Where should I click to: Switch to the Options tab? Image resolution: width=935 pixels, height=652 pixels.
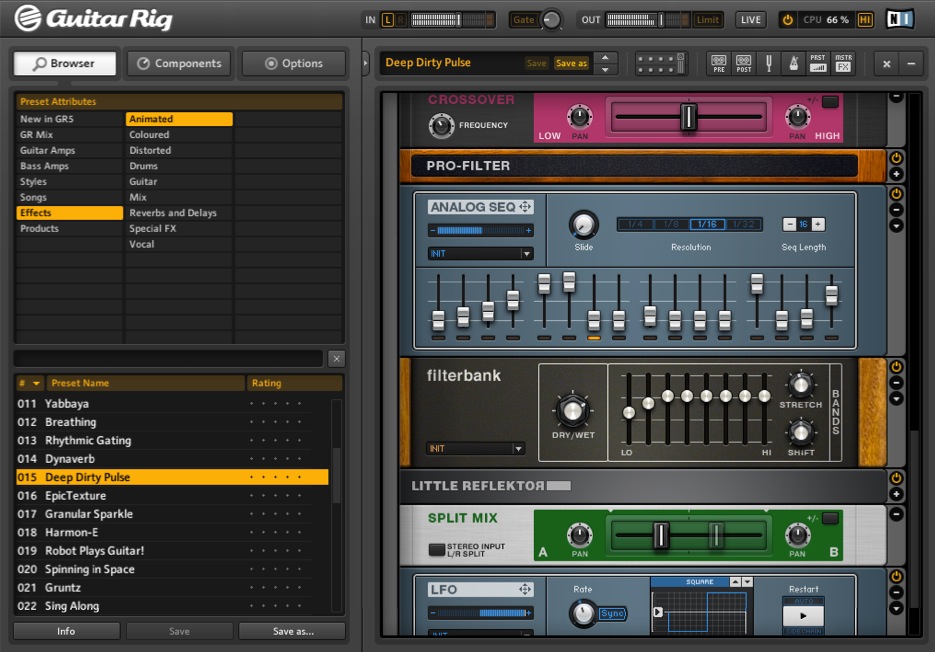coord(293,63)
